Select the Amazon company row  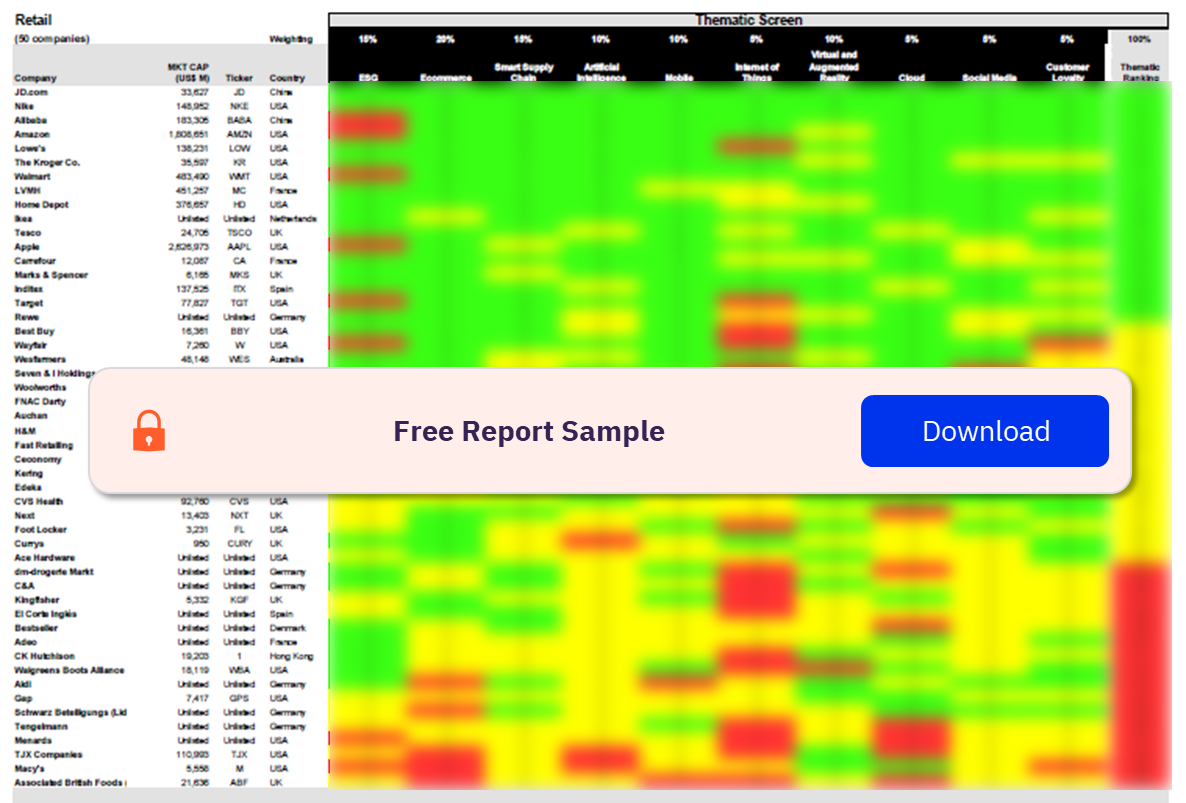tap(170, 135)
